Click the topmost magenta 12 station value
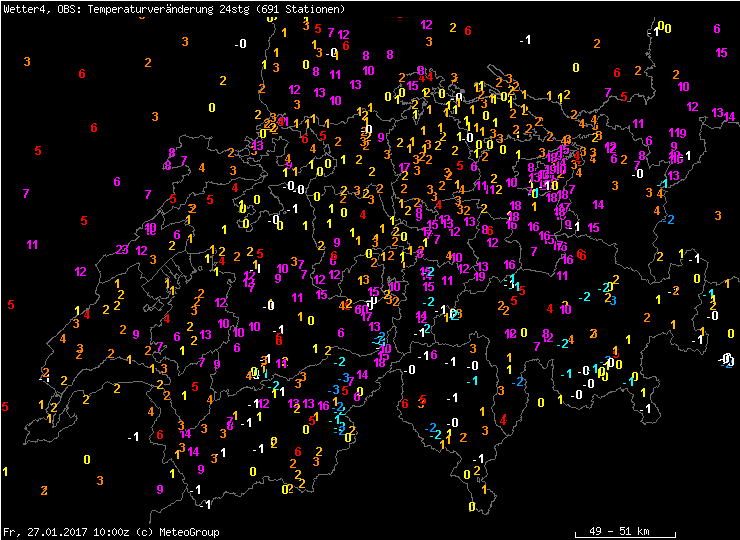Image resolution: width=740 pixels, height=540 pixels. [x=426, y=24]
